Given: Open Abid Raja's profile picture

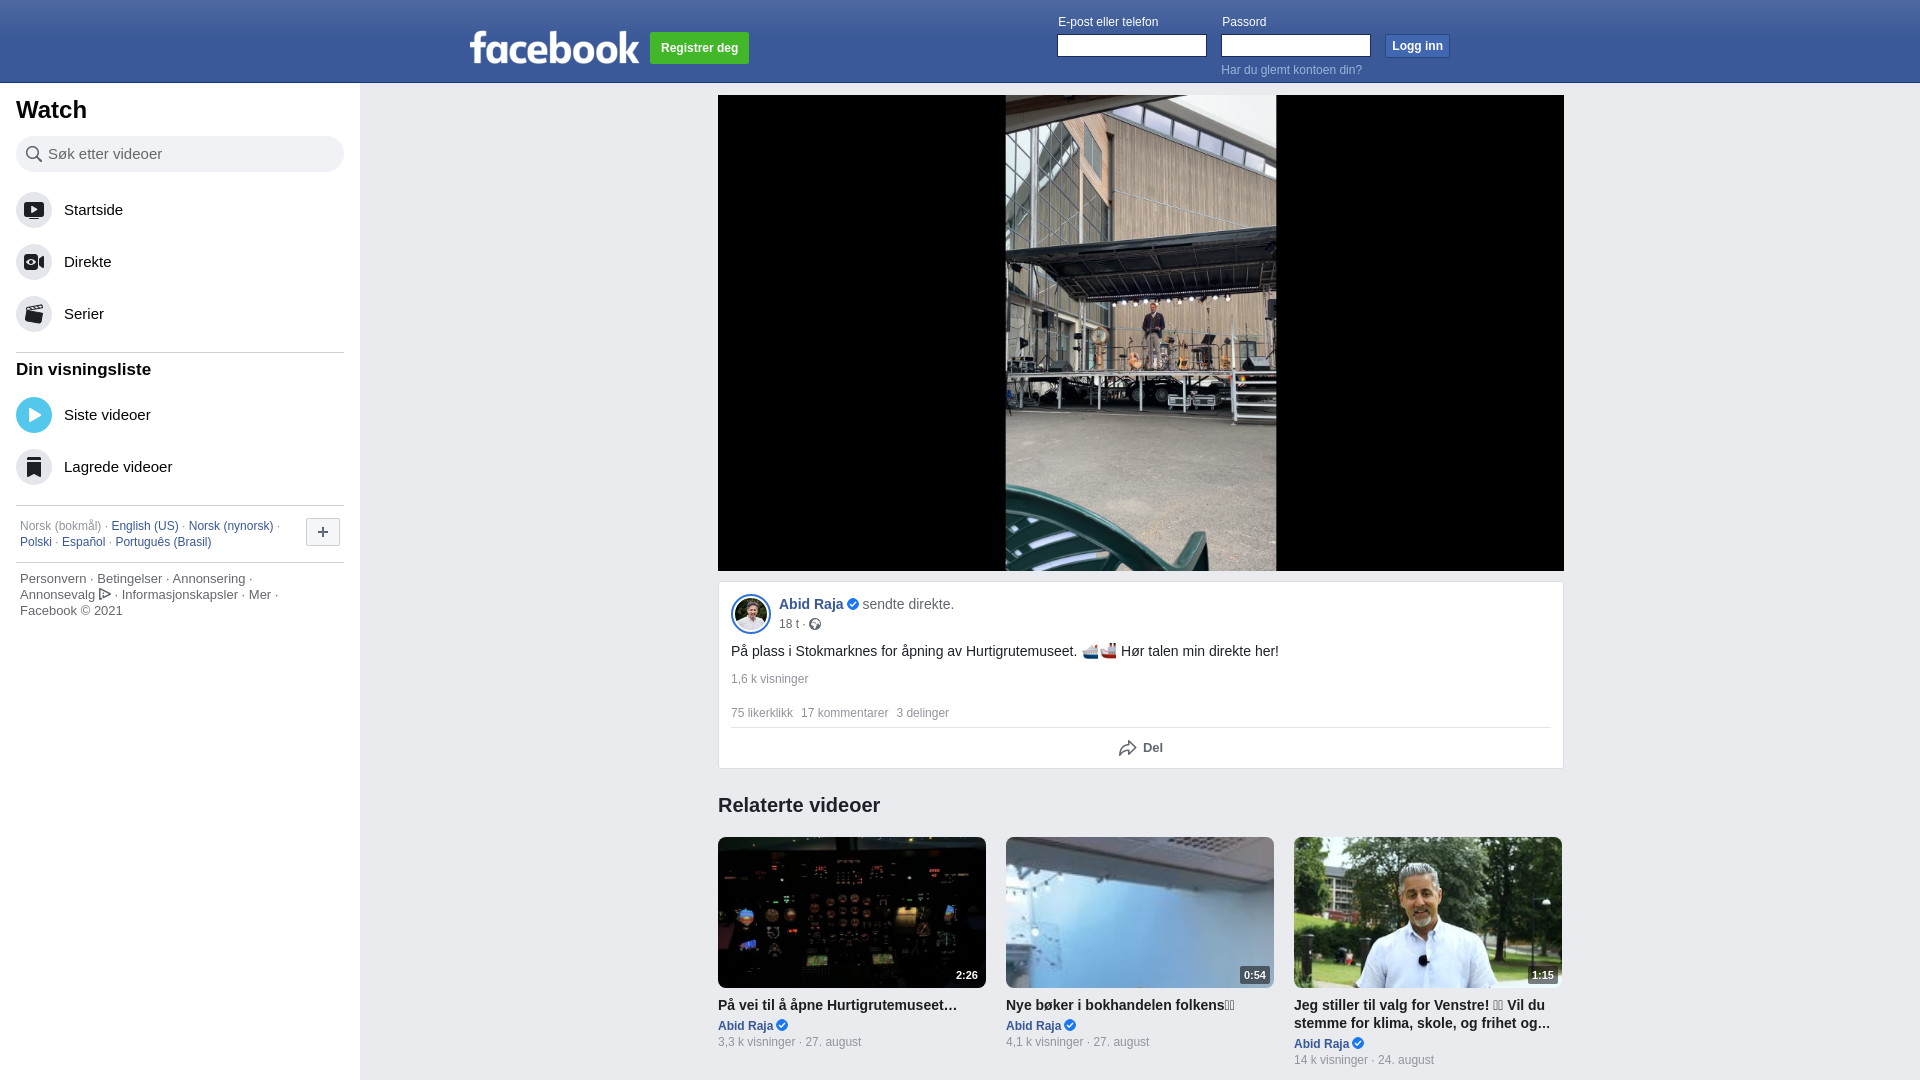Looking at the screenshot, I should [x=751, y=614].
